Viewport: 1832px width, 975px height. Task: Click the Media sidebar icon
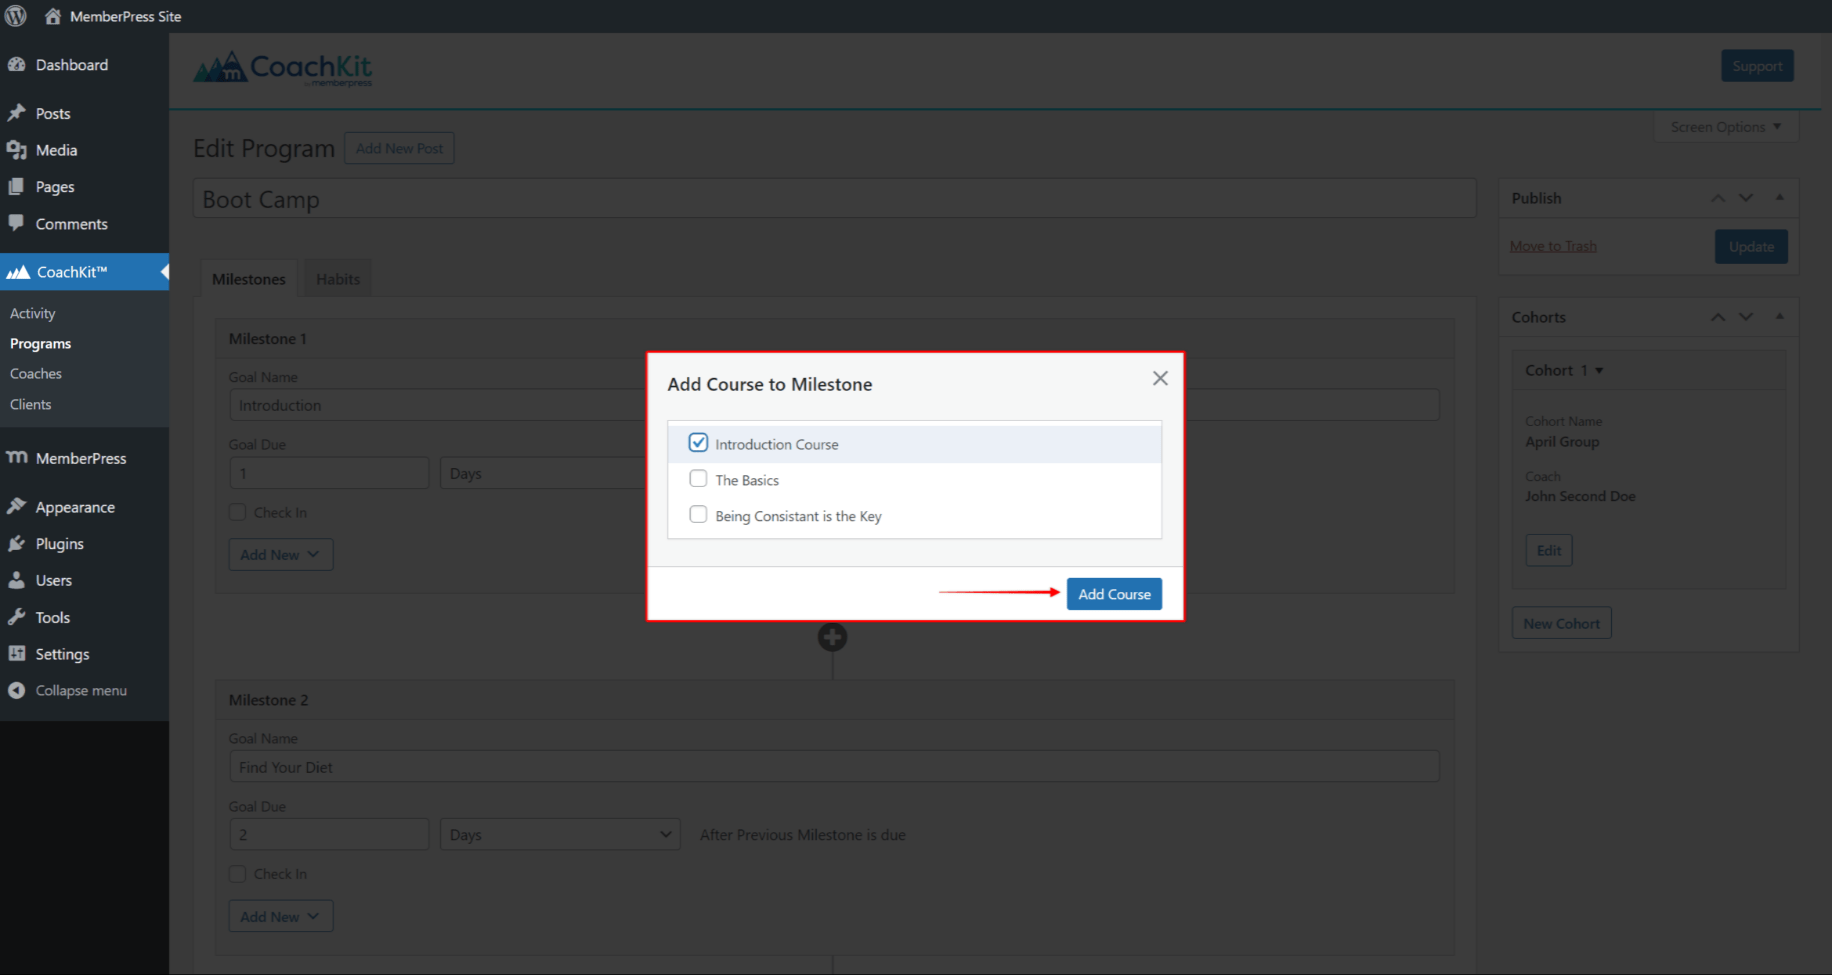(x=16, y=150)
